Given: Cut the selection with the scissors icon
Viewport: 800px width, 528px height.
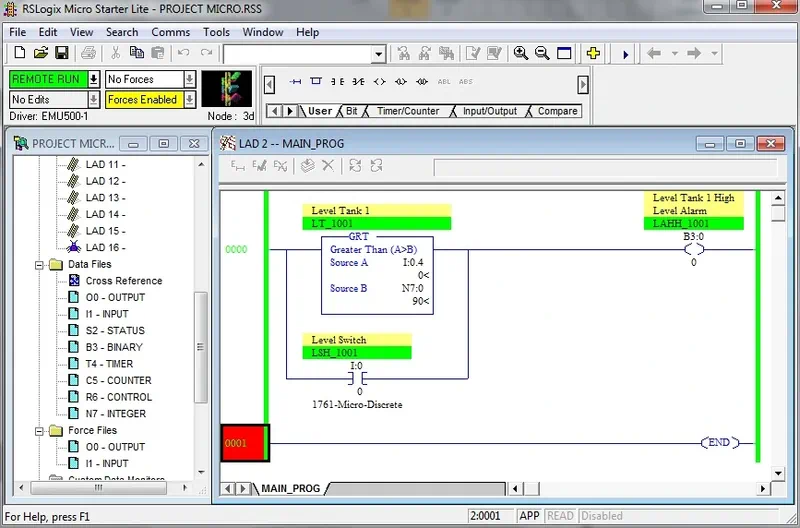Looking at the screenshot, I should coord(115,53).
